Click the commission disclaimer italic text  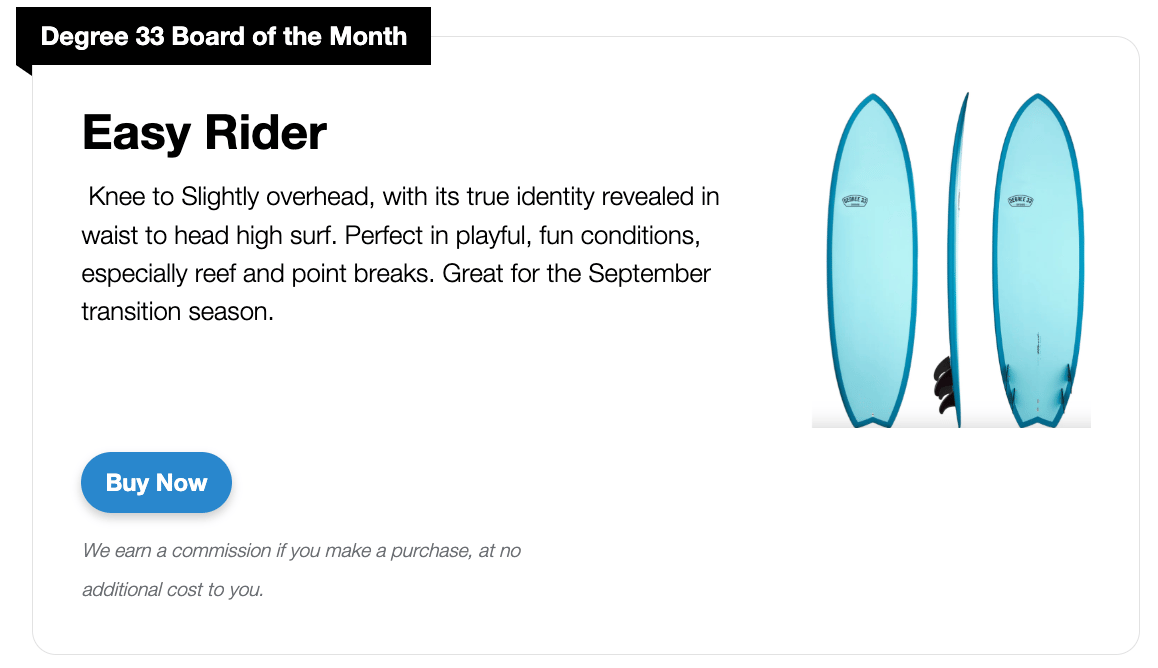301,570
